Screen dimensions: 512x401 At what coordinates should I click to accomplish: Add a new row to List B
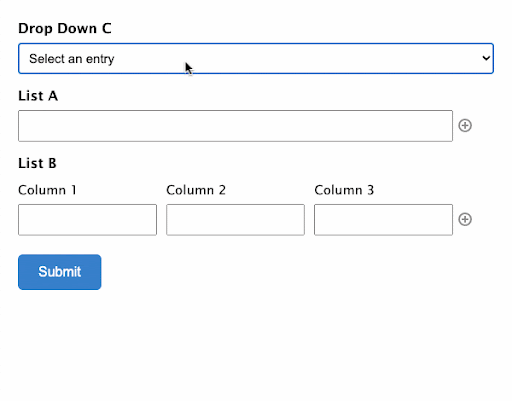[465, 219]
